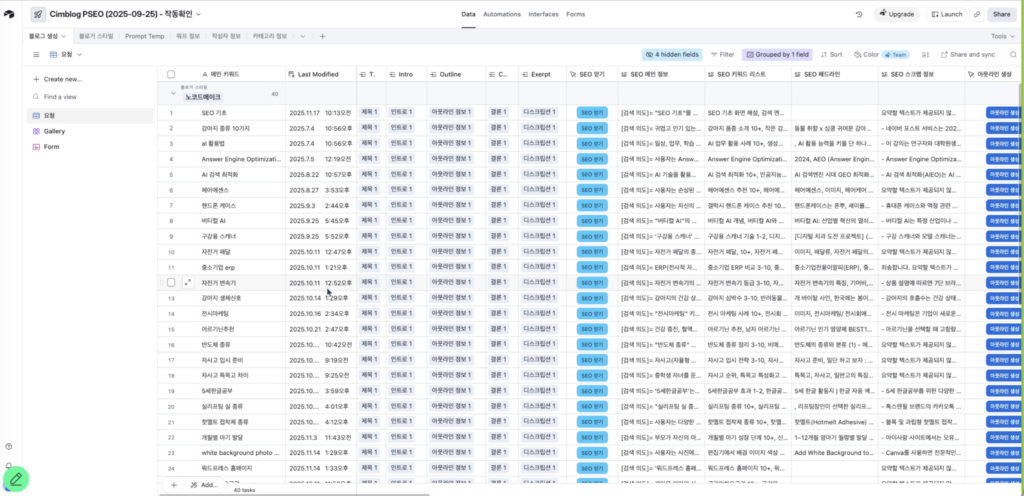Screen dimensions: 1024x496
Task: Click 아웃라인 생성 button in ai 활용법 row
Action: [x=1004, y=144]
